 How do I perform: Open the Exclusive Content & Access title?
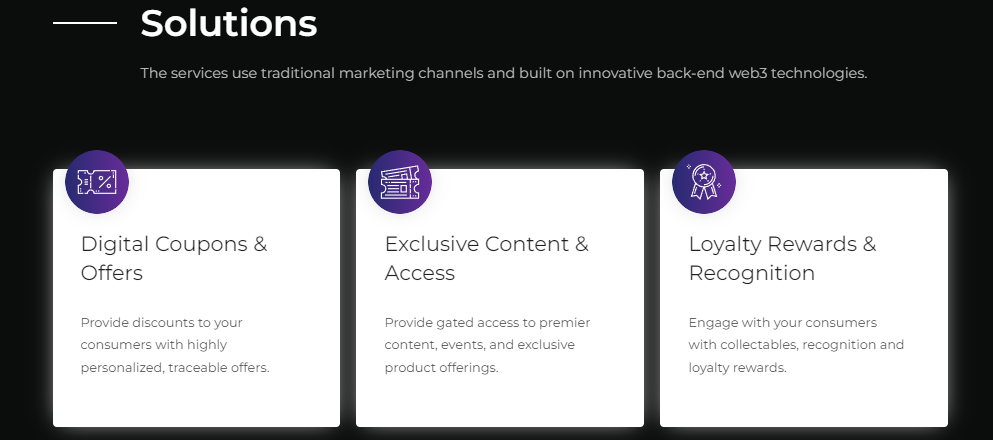pos(486,258)
